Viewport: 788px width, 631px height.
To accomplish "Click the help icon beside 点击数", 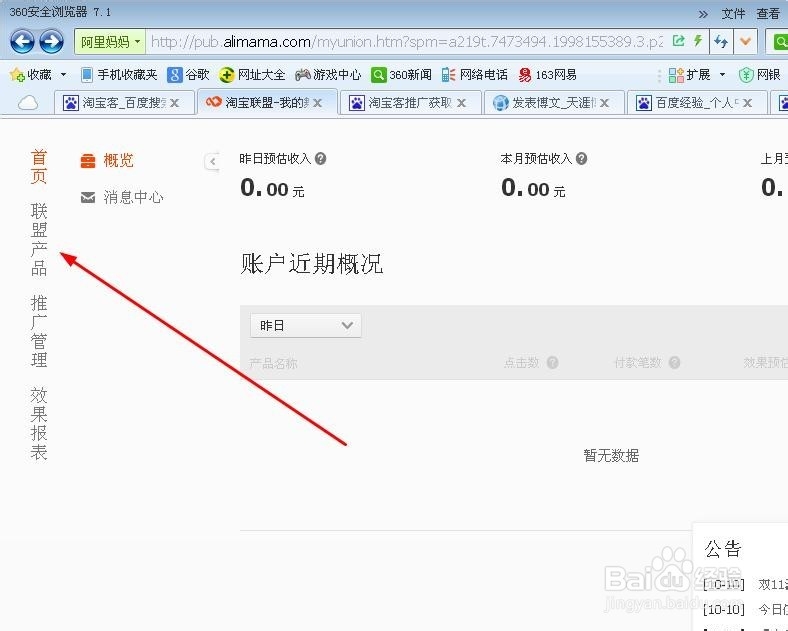I will (x=552, y=362).
